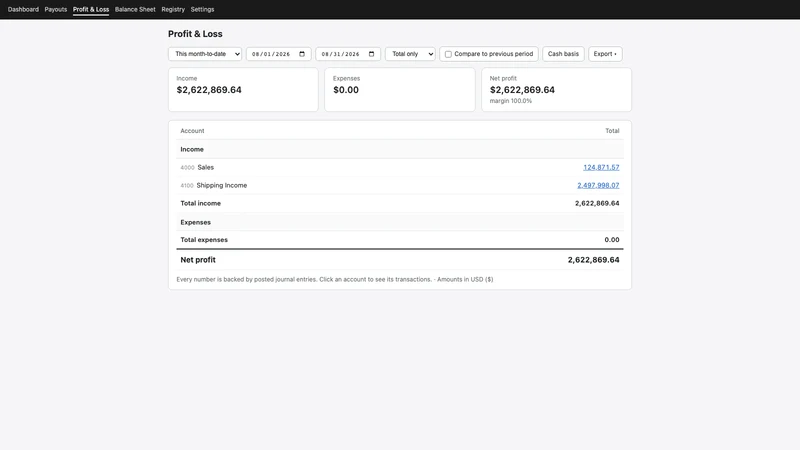Open the Total only dropdown

pos(410,54)
